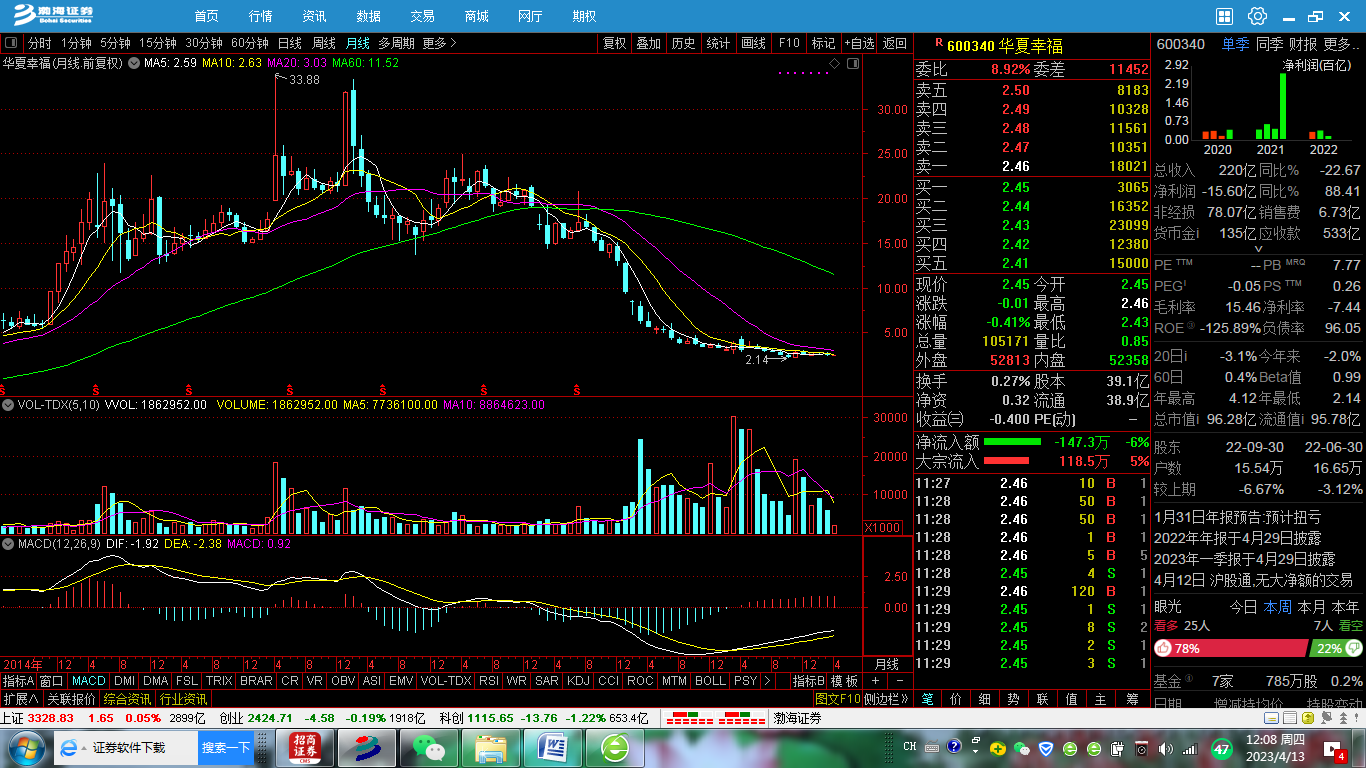The image size is (1366, 768).
Task: Open the settings gear icon
Action: coord(1258,16)
